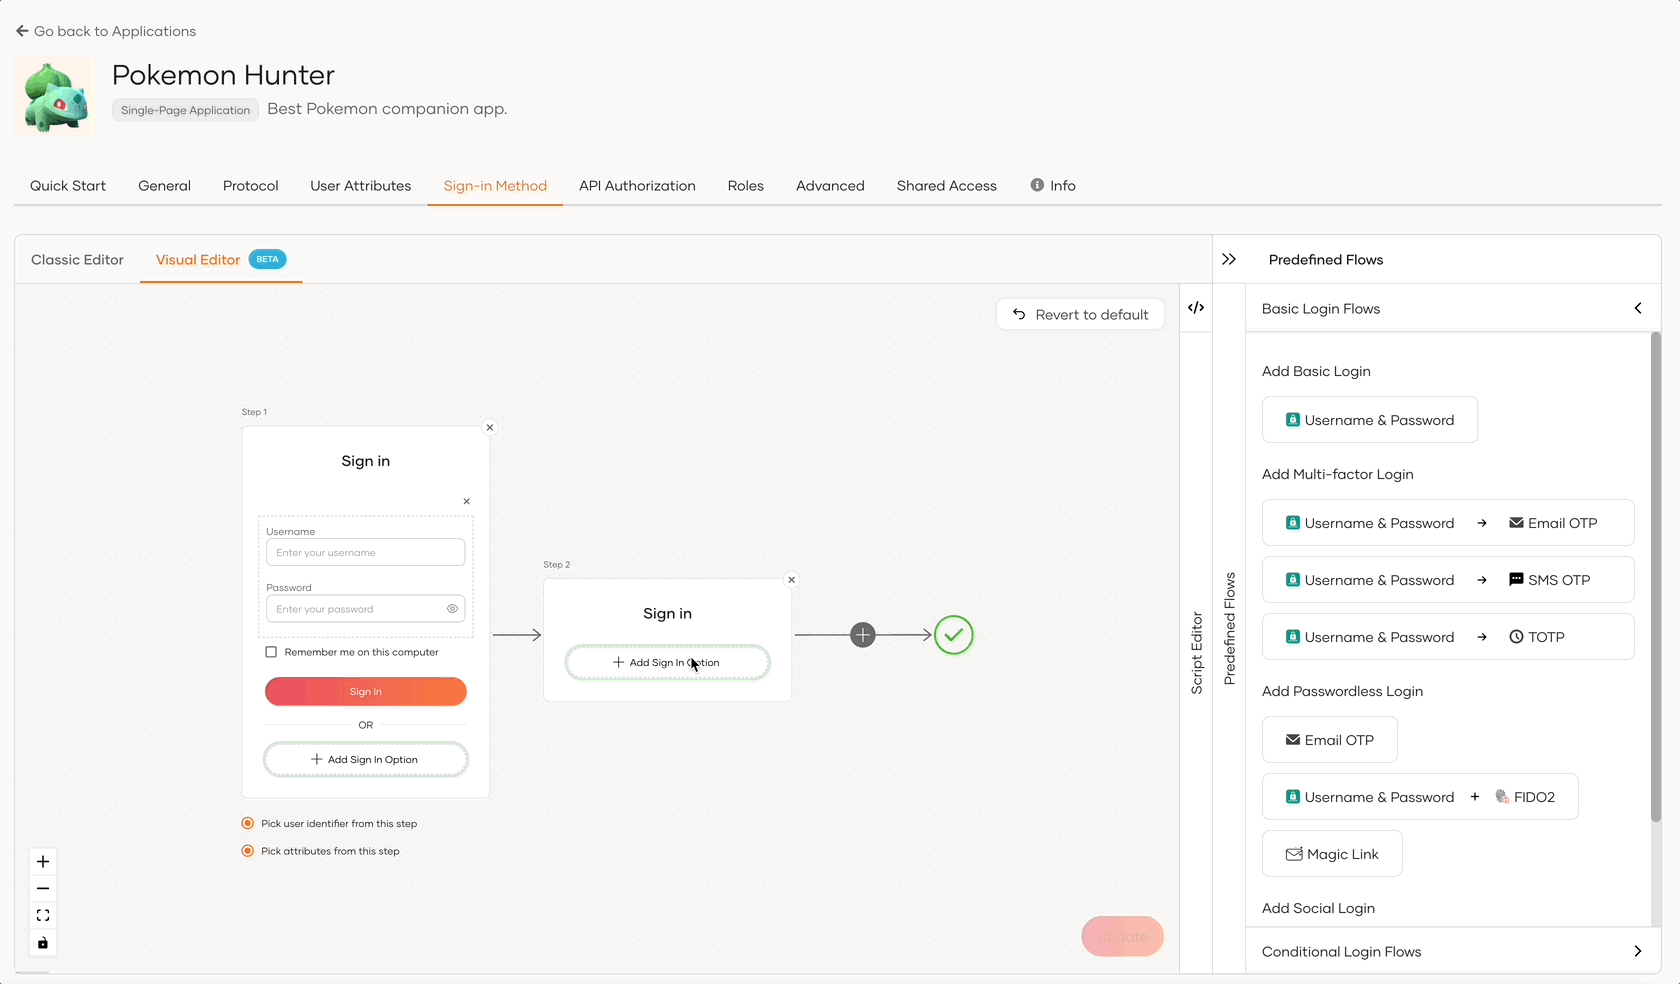Click the Pokemon Hunter application title
The image size is (1680, 984).
[x=223, y=75]
